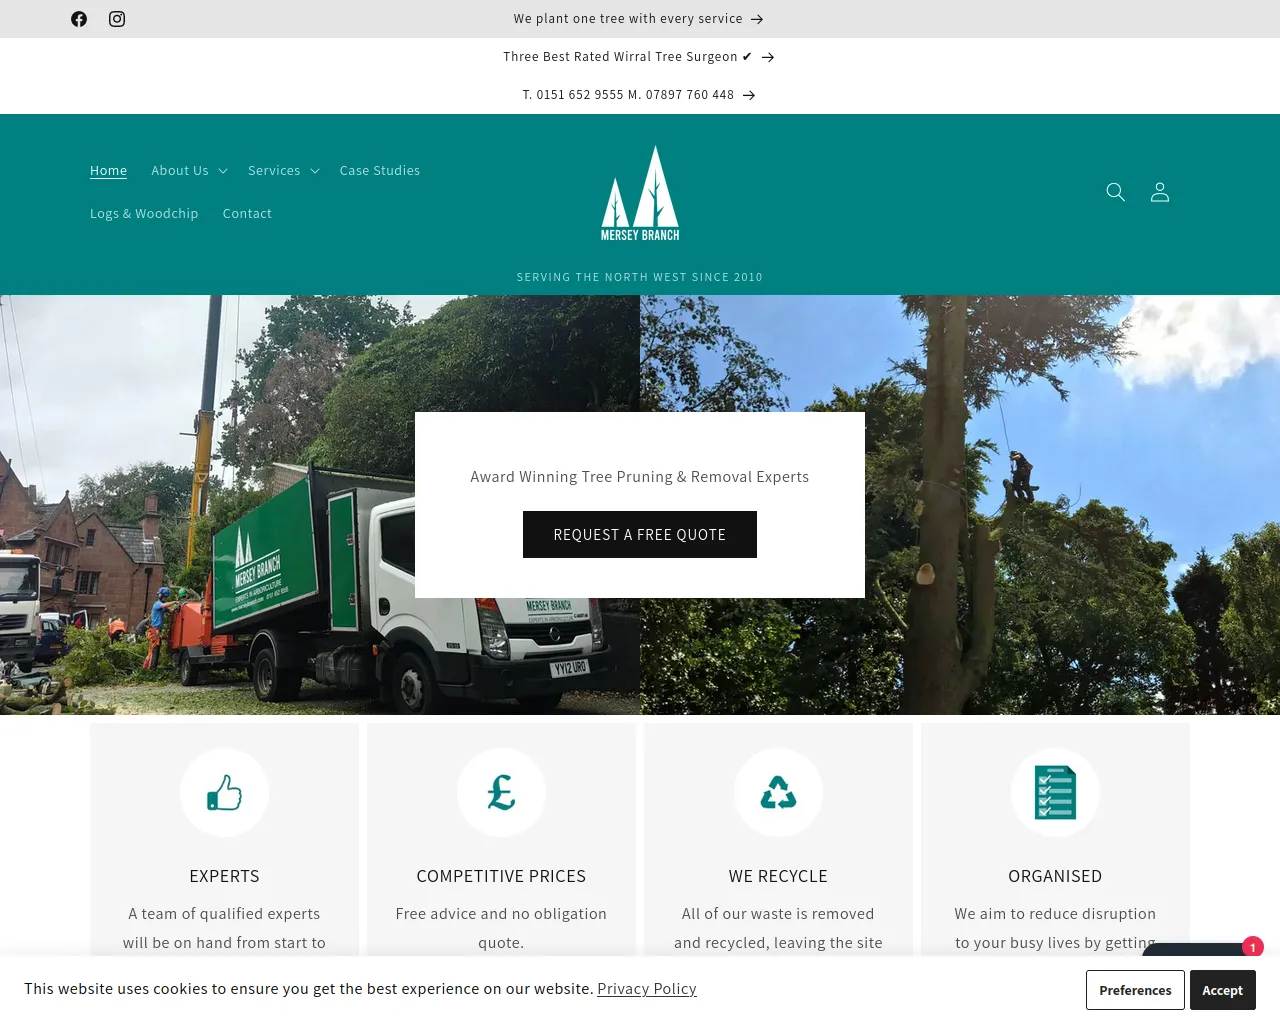1280x1024 pixels.
Task: Open the Instagram profile icon
Action: coord(117,19)
